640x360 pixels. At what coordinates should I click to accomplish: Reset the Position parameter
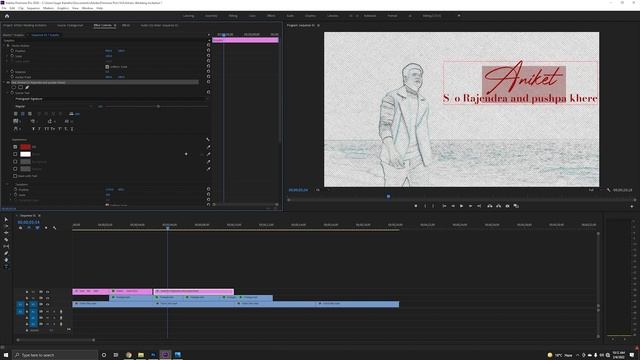pyautogui.click(x=208, y=51)
